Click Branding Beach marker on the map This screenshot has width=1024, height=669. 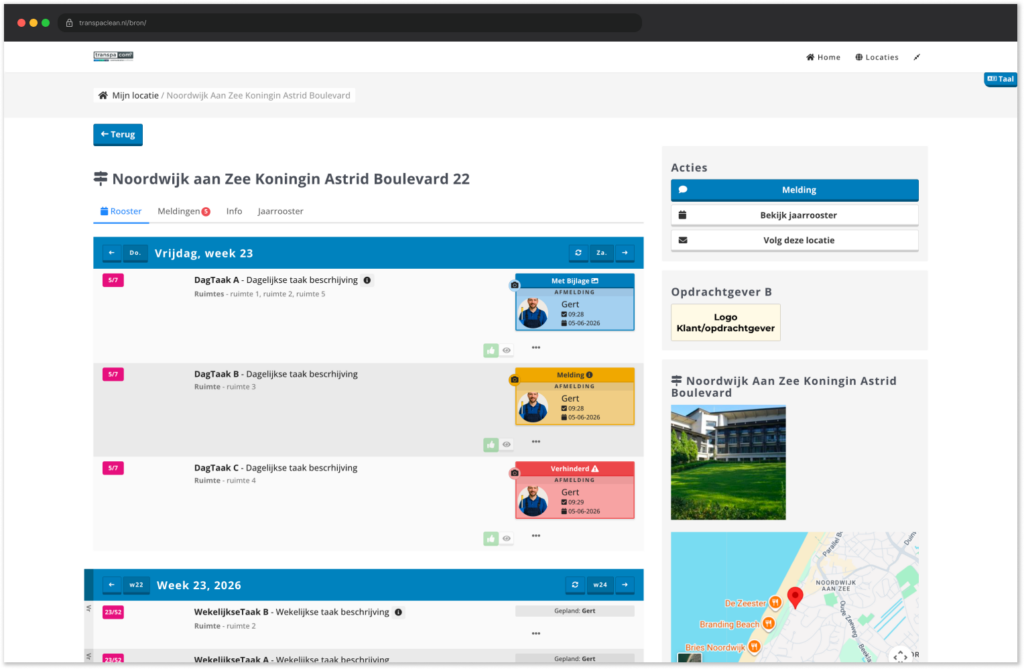769,623
